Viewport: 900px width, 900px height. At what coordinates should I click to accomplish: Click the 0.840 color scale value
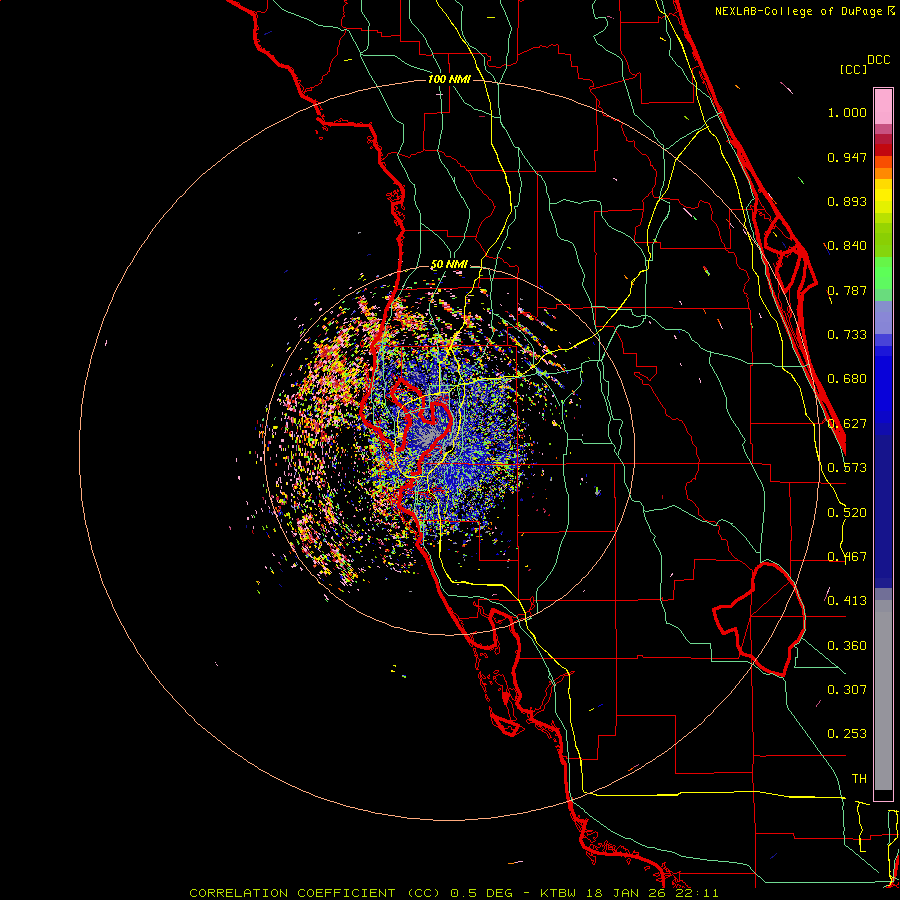coord(847,246)
